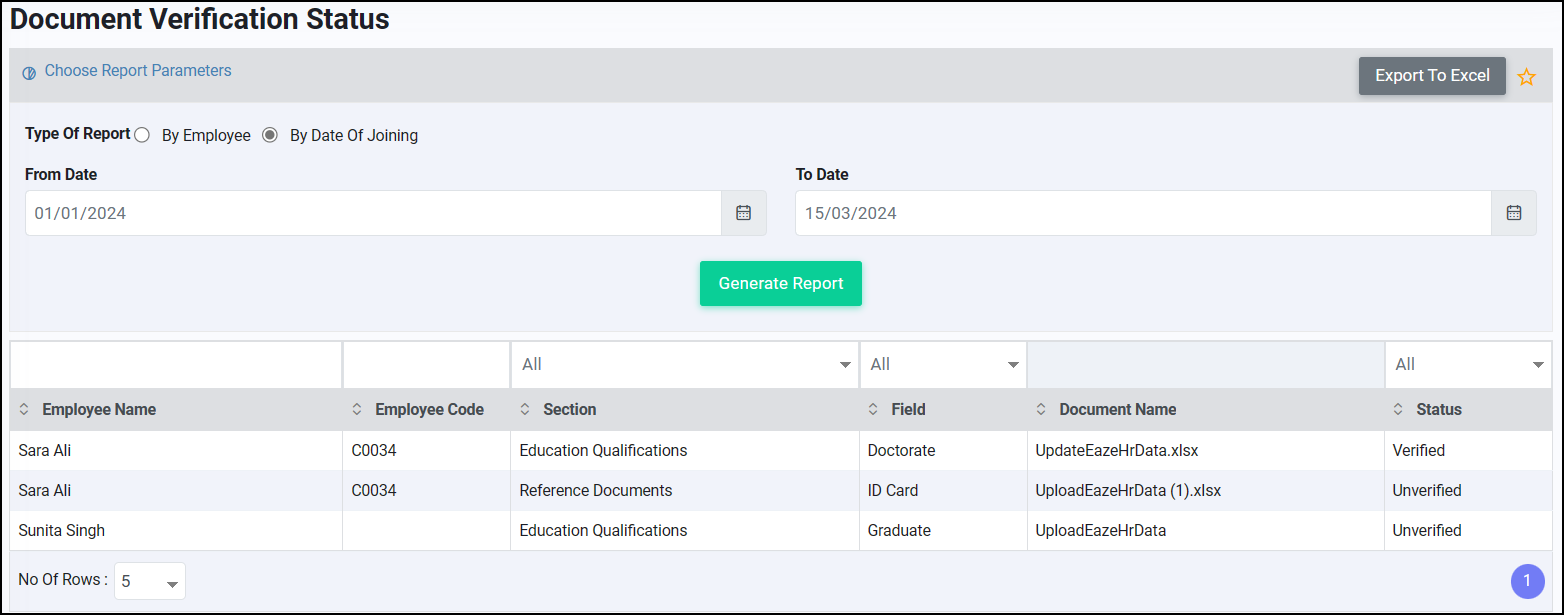
Task: Open the Status filter dropdown
Action: pos(1467,365)
